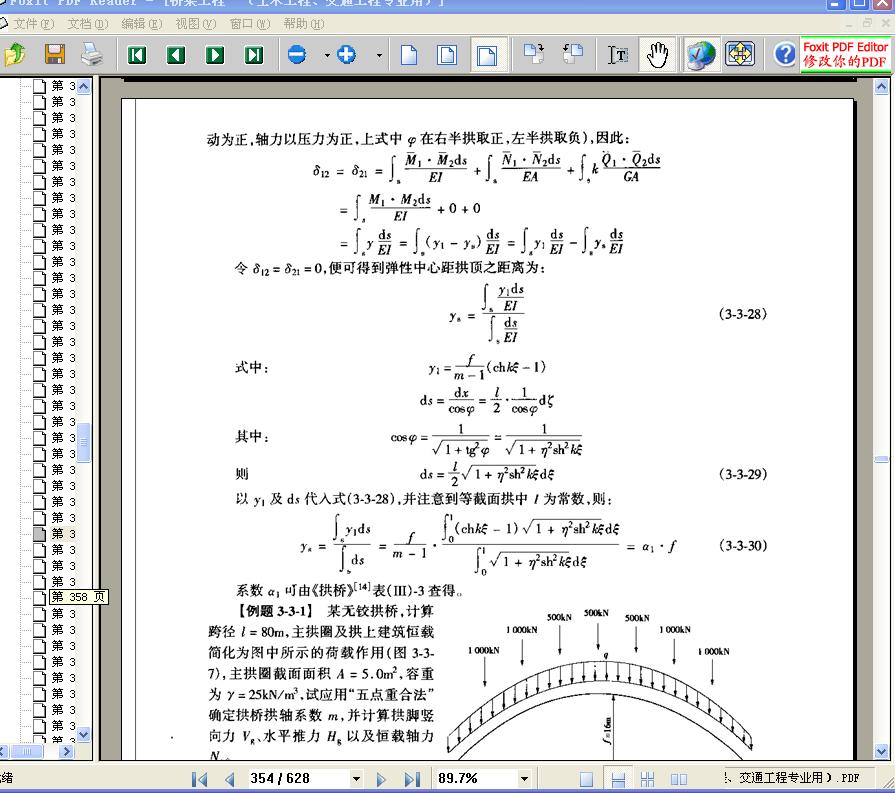Rotate the page counterclockwise
Image resolution: width=895 pixels, height=793 pixels.
(x=573, y=55)
